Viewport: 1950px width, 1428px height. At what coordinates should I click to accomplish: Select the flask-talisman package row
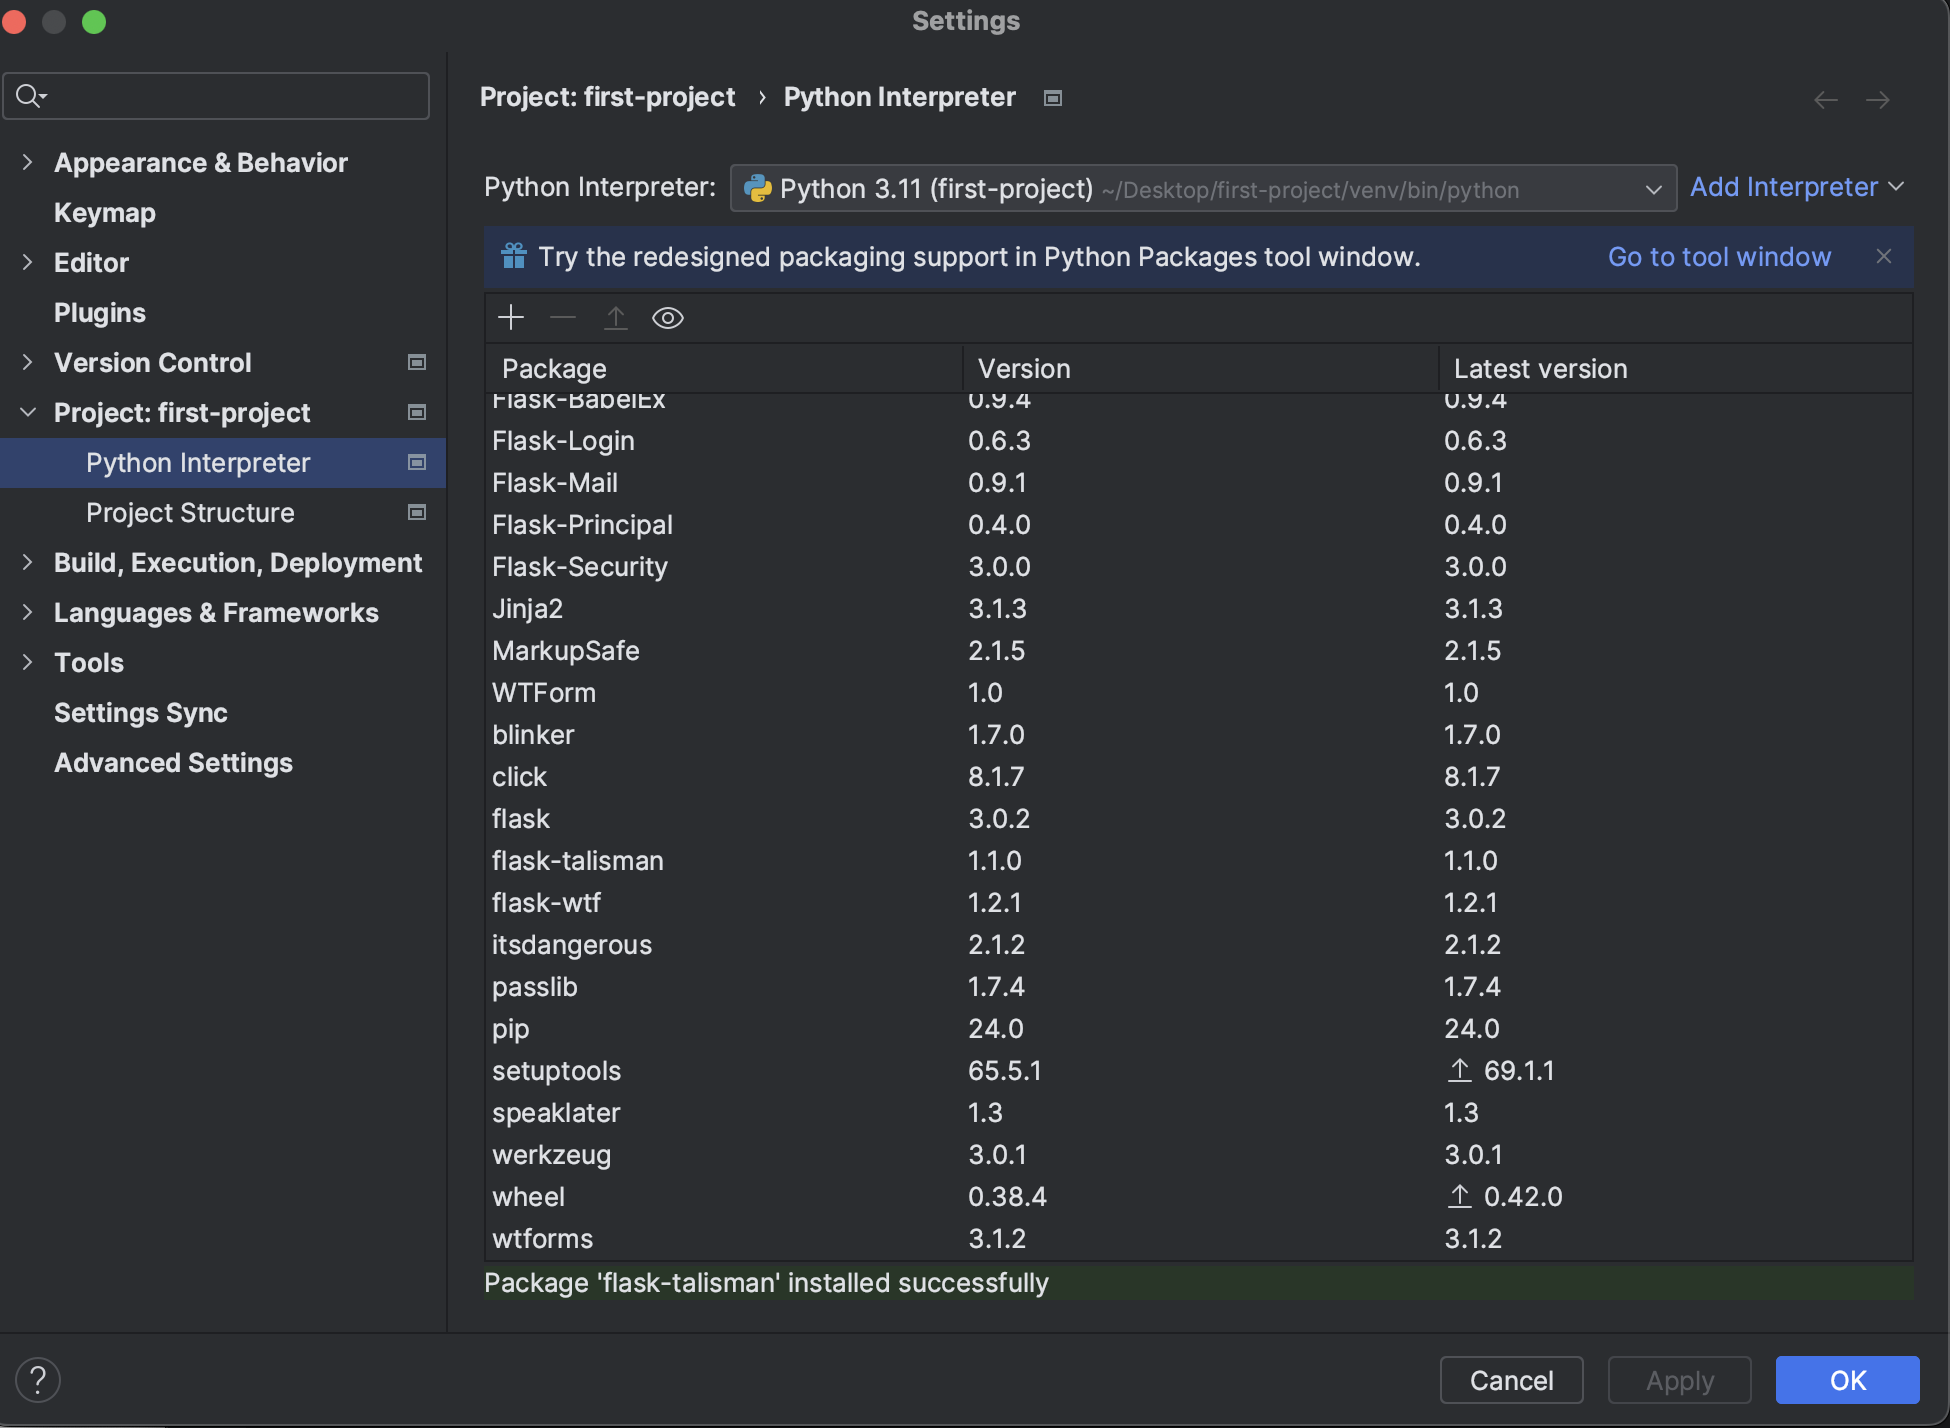pyautogui.click(x=1198, y=860)
